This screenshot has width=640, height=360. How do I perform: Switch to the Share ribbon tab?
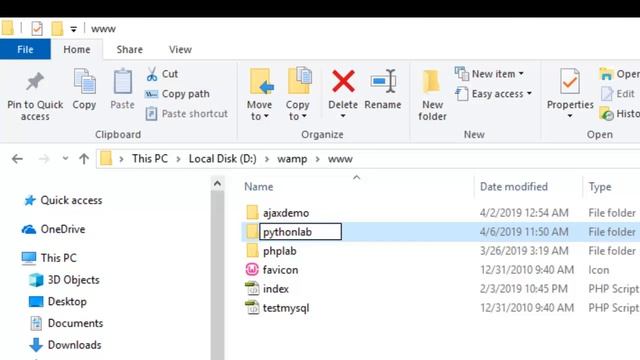click(129, 49)
